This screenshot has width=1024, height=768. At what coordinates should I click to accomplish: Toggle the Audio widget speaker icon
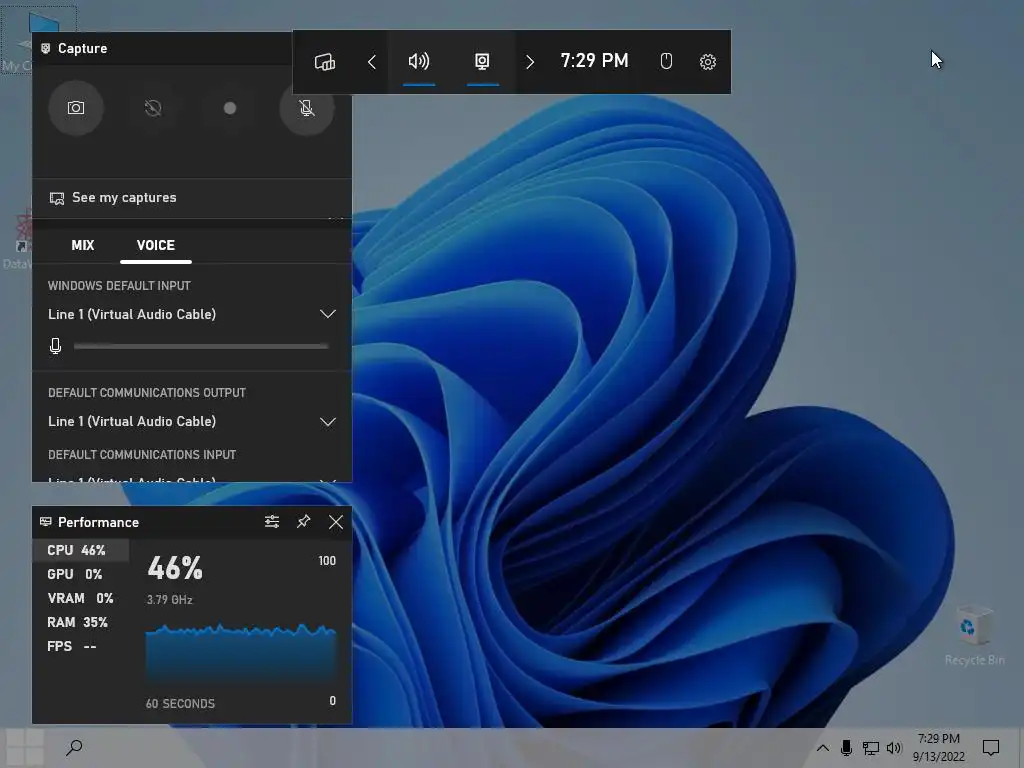[x=419, y=61]
